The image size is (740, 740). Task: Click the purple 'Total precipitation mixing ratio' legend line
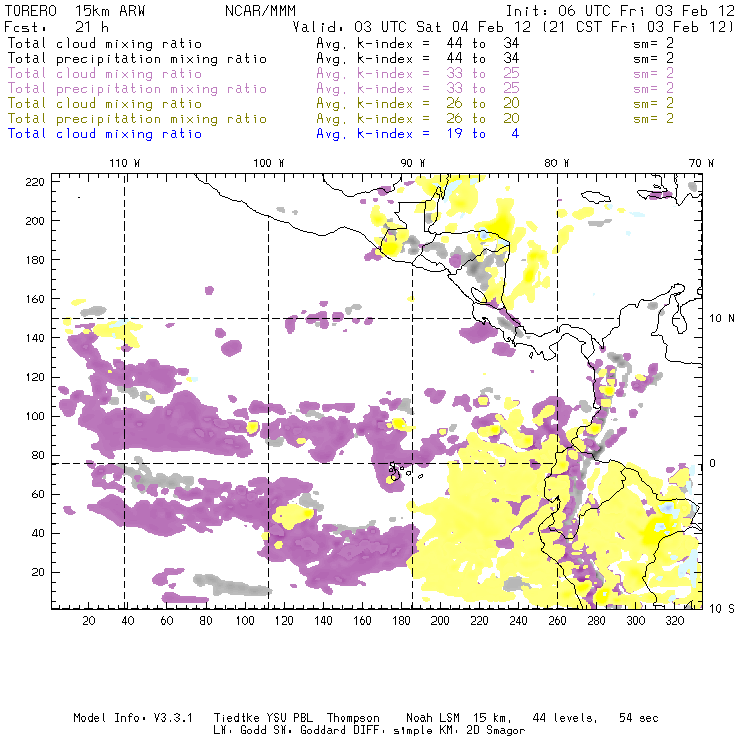coord(137,89)
